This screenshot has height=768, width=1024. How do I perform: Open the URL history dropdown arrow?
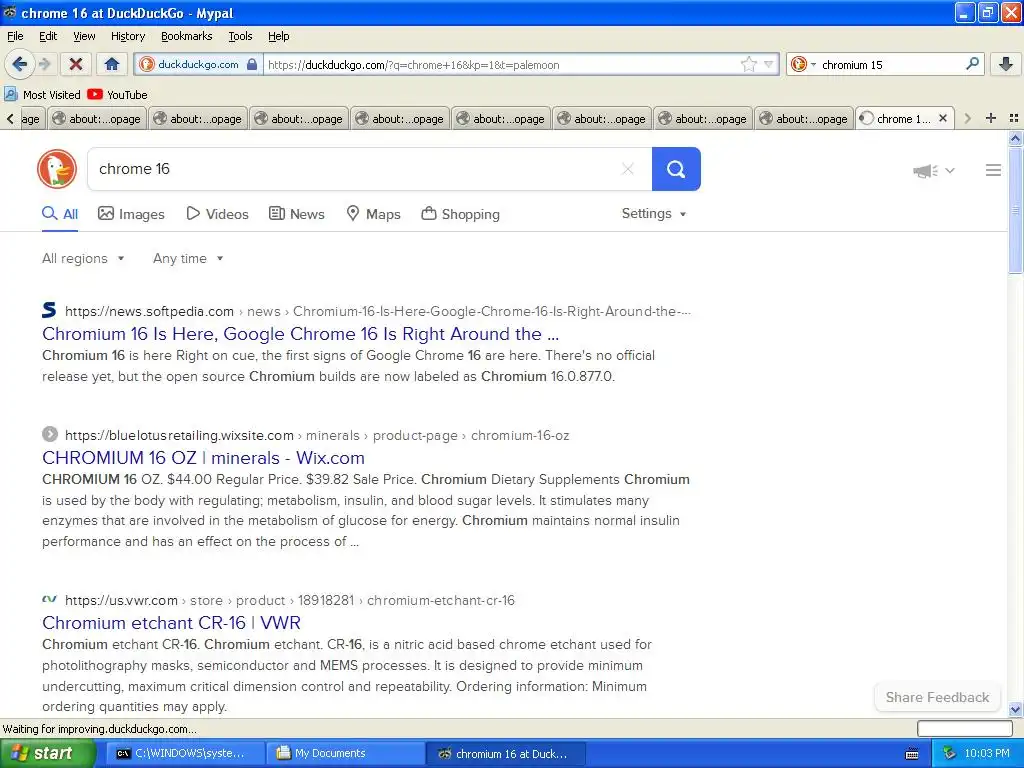[x=769, y=64]
